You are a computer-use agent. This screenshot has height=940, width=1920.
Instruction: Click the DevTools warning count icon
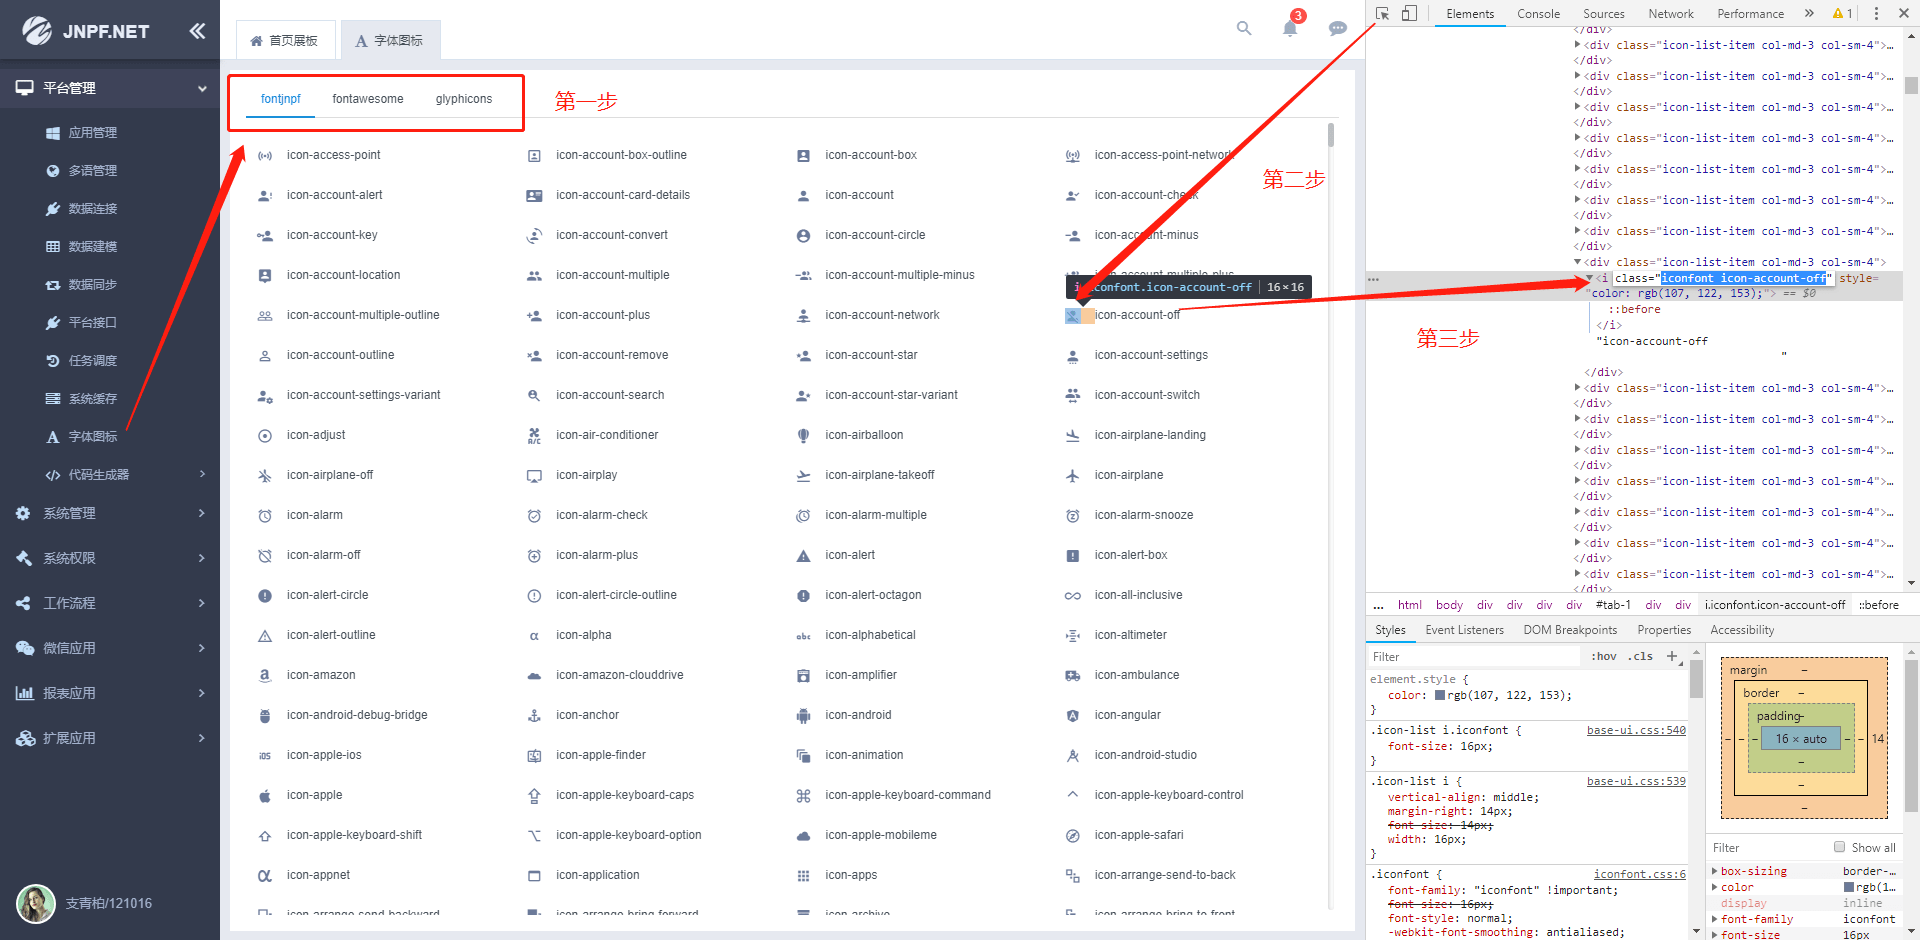pos(1842,13)
